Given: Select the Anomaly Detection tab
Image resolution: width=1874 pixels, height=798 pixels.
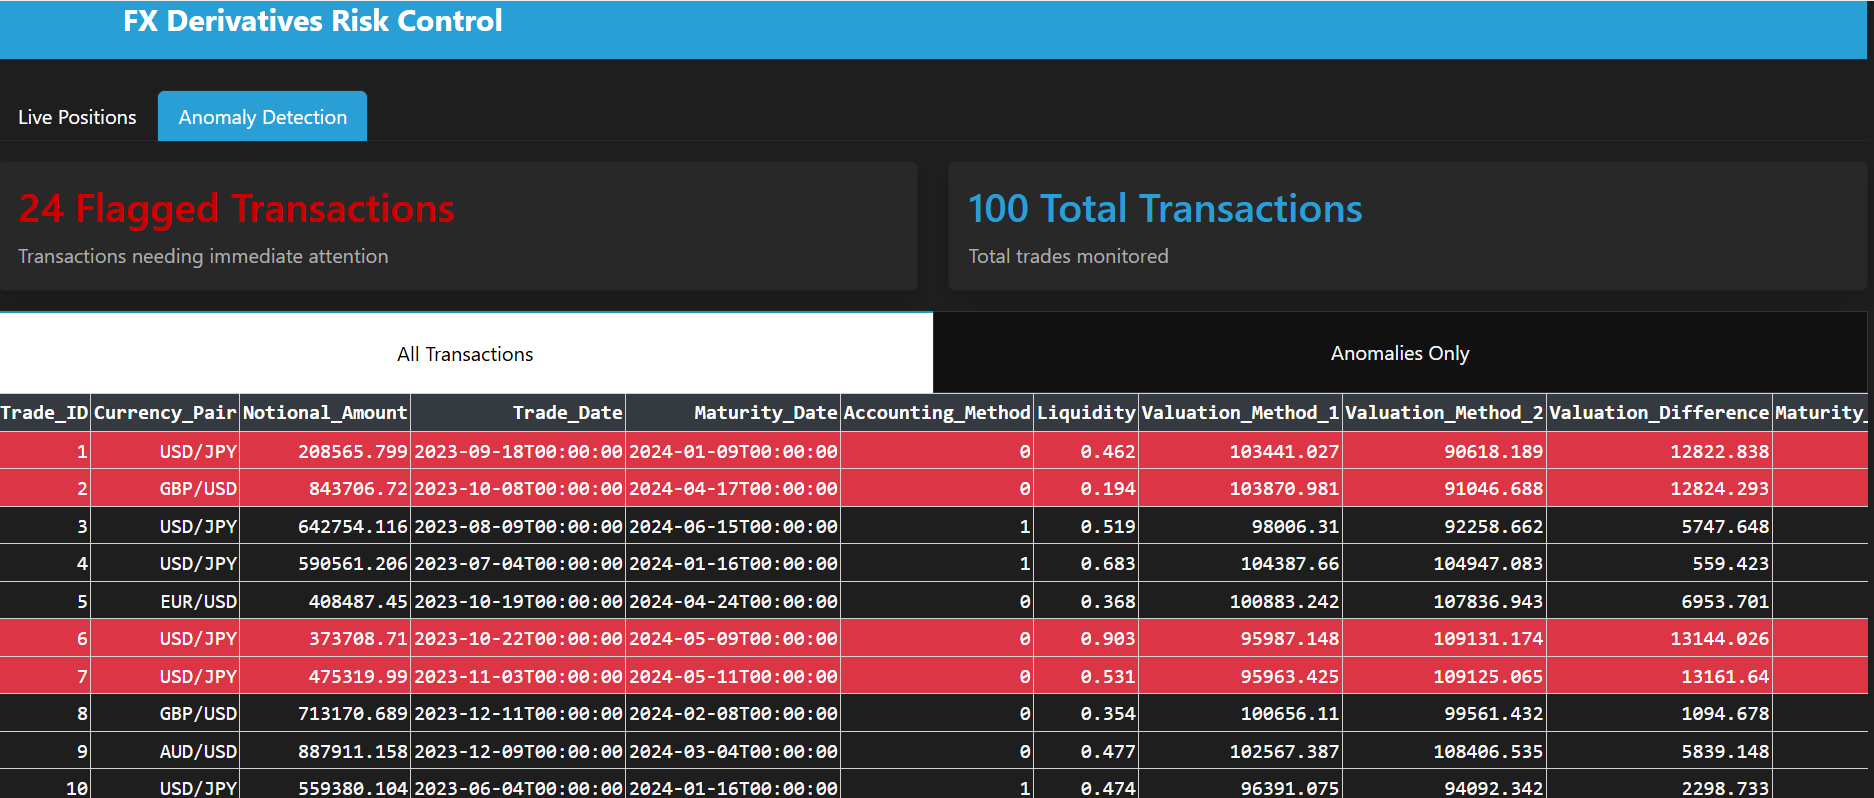Looking at the screenshot, I should pyautogui.click(x=263, y=117).
